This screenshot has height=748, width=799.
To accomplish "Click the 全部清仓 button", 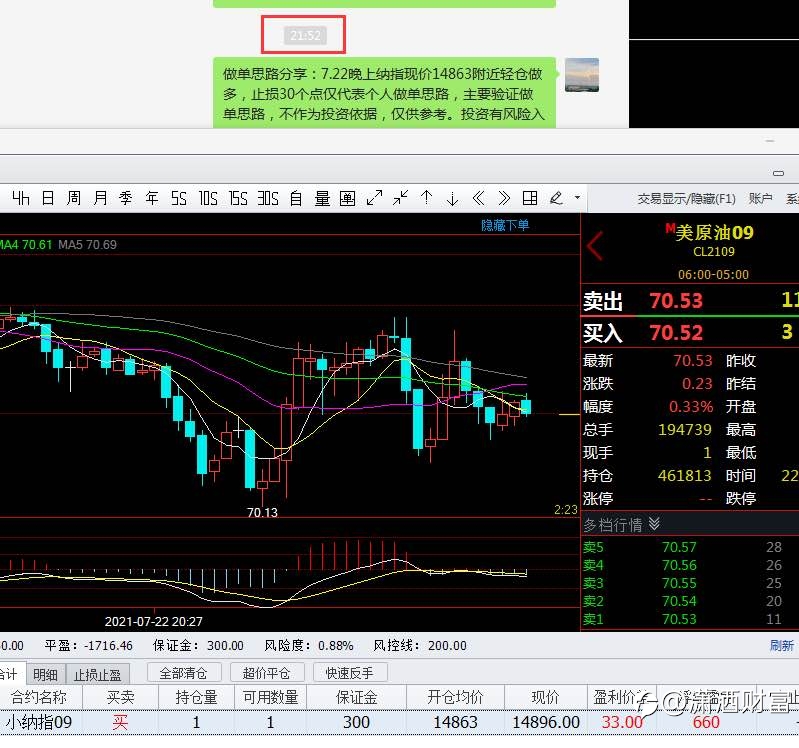I will 183,673.
